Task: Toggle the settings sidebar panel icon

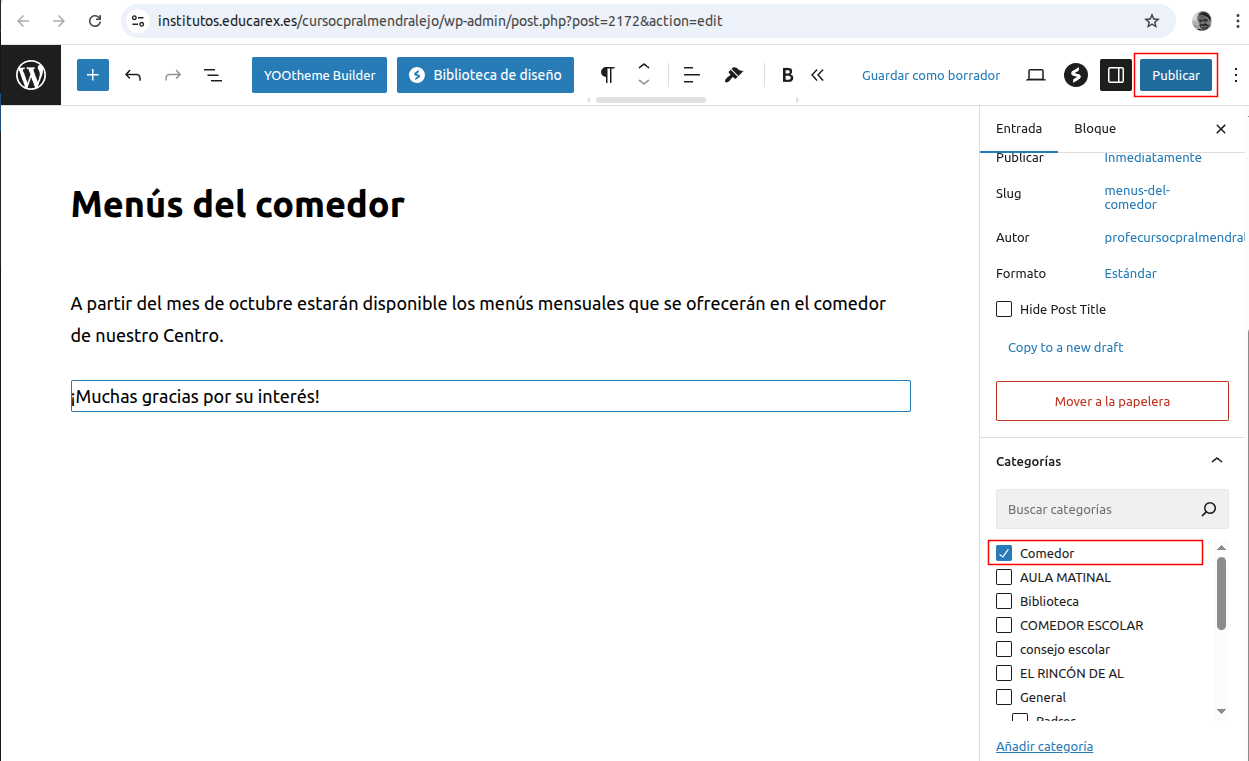Action: [1115, 75]
